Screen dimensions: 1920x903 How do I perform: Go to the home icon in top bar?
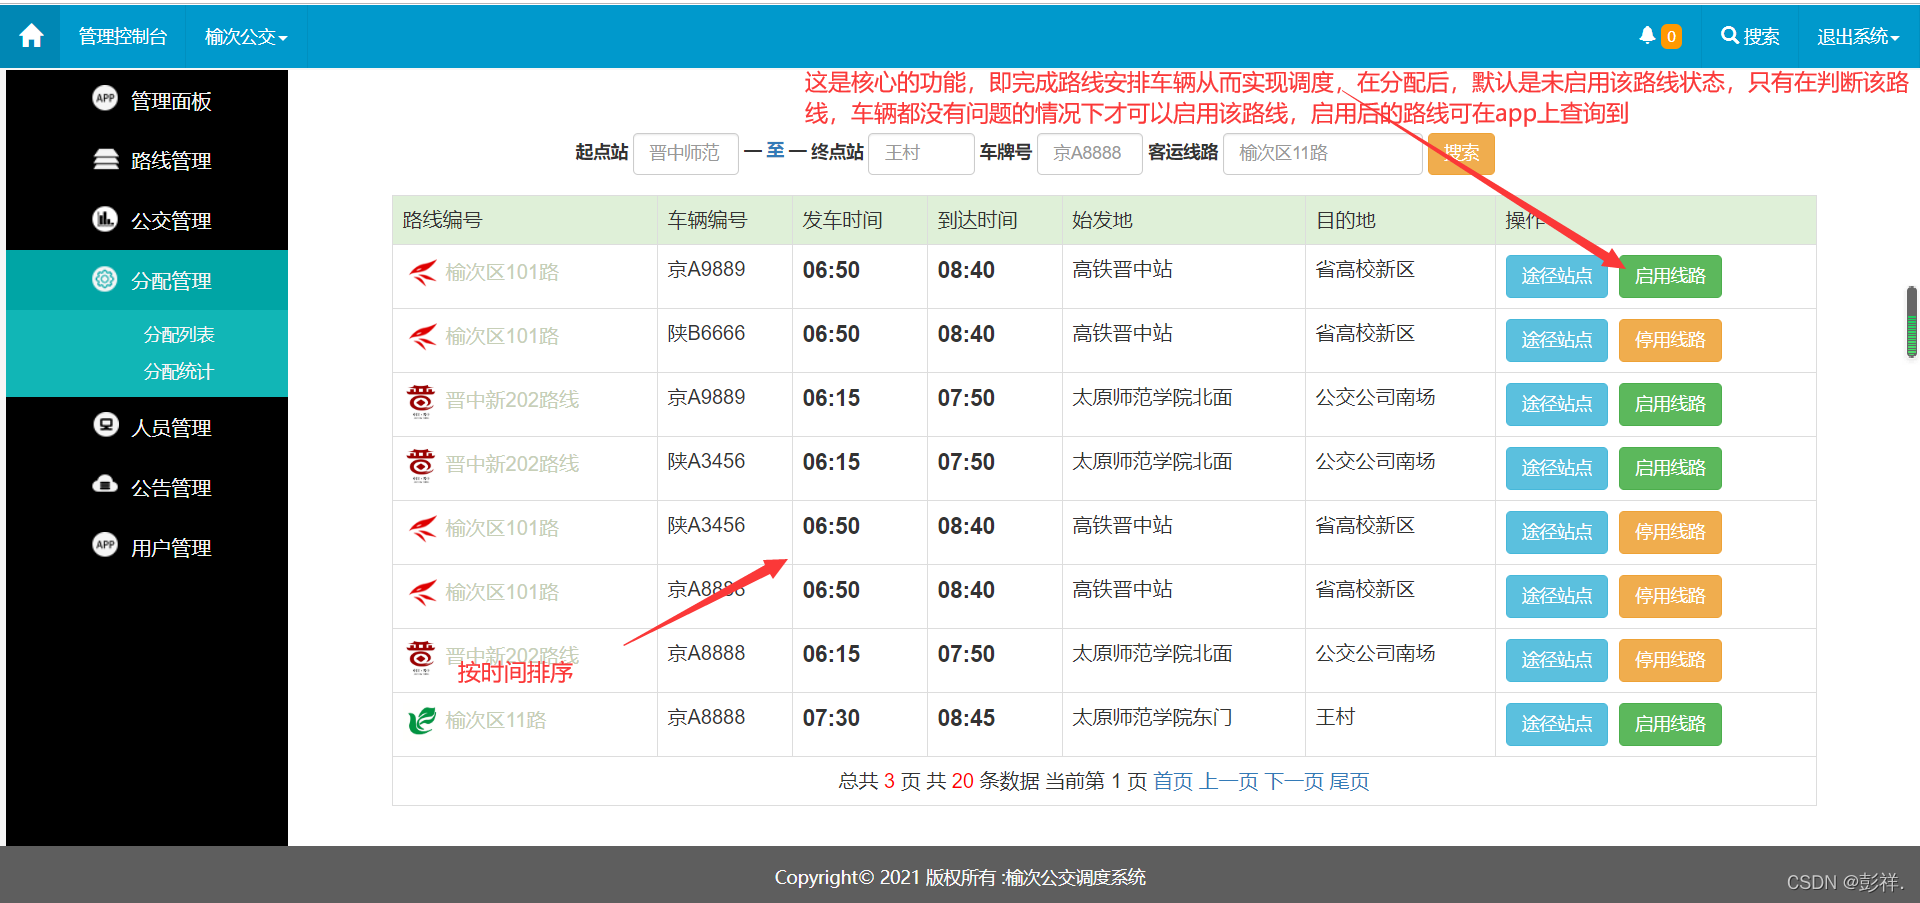click(x=31, y=36)
